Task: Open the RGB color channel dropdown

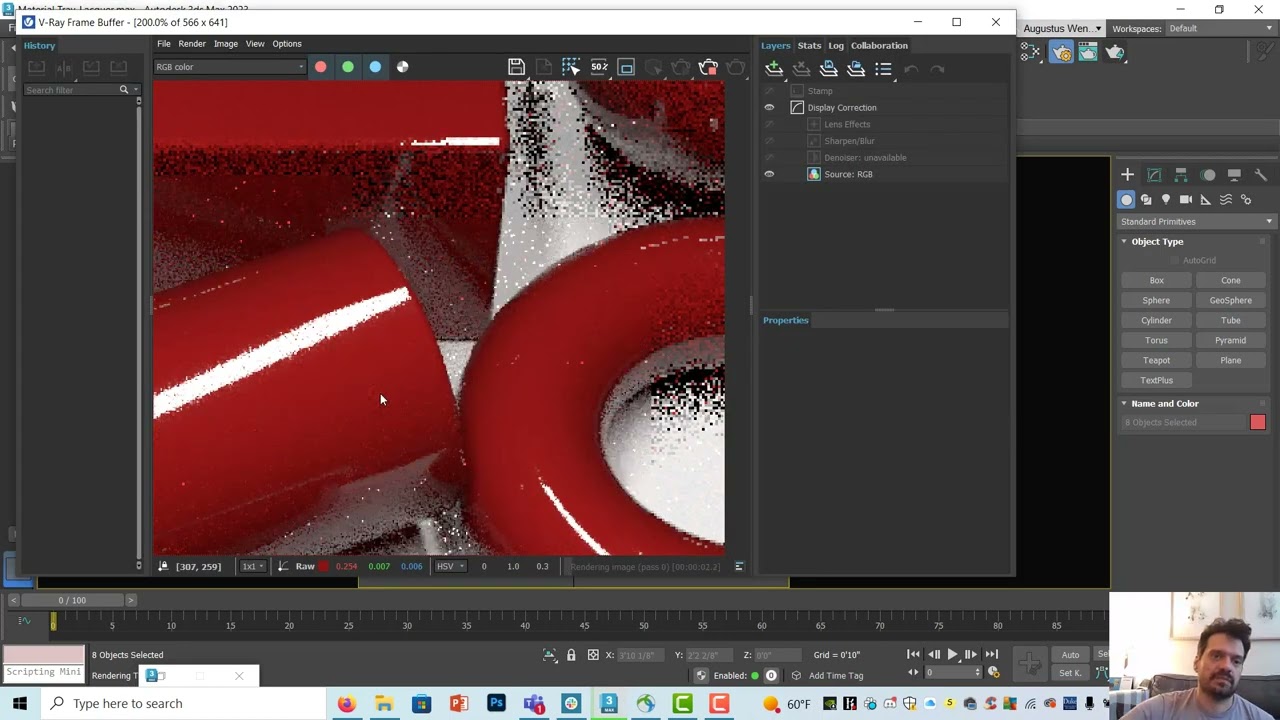Action: click(229, 67)
